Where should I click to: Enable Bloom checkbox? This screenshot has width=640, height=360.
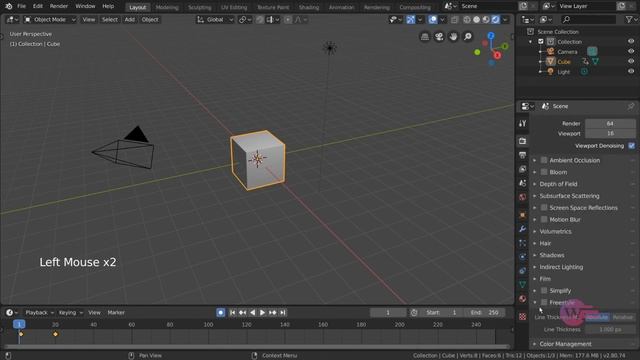tap(544, 172)
